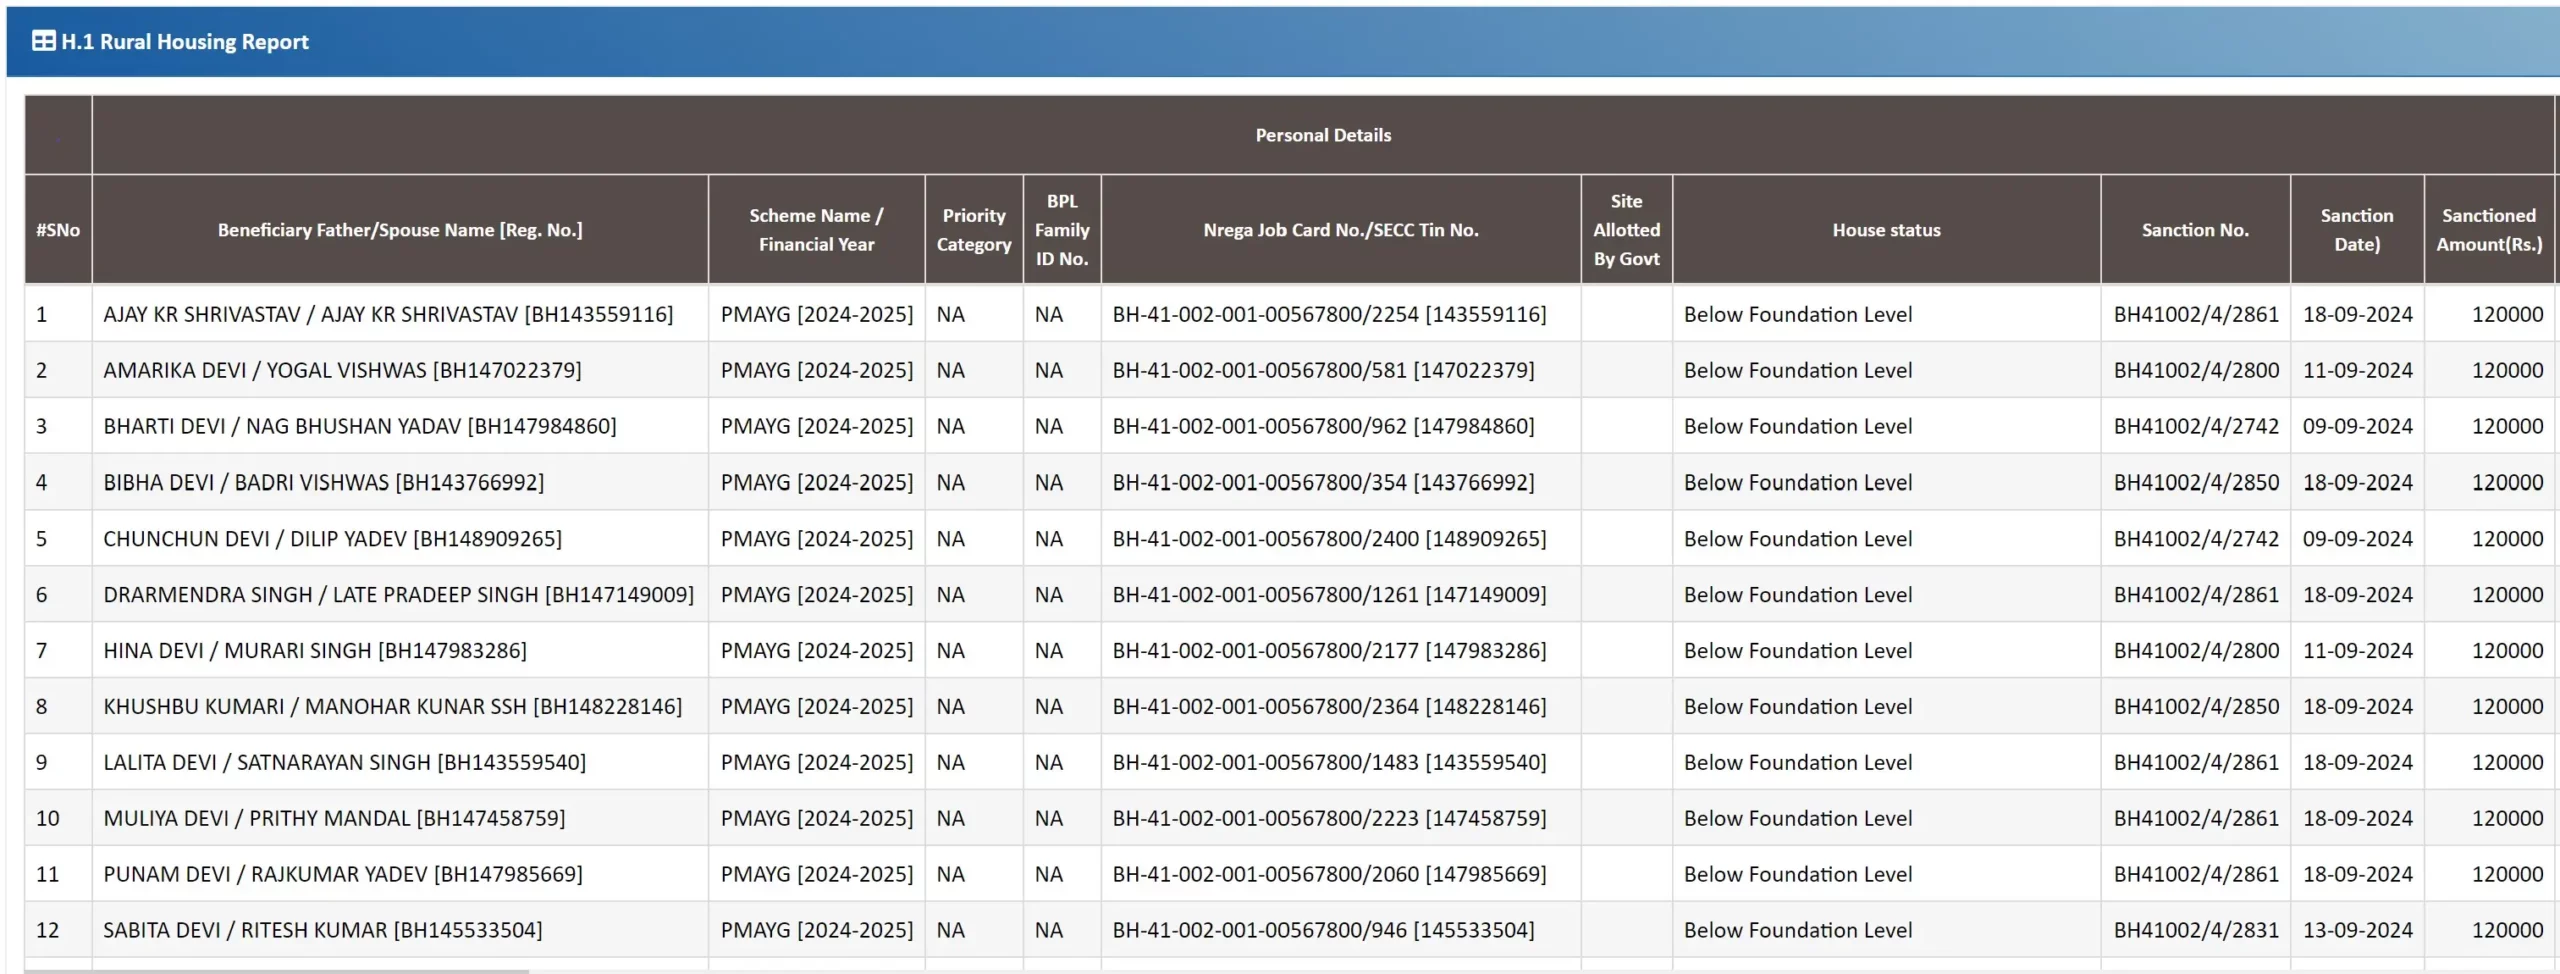
Task: Click job card number ending 2400 [148909265]
Action: (x=1329, y=538)
